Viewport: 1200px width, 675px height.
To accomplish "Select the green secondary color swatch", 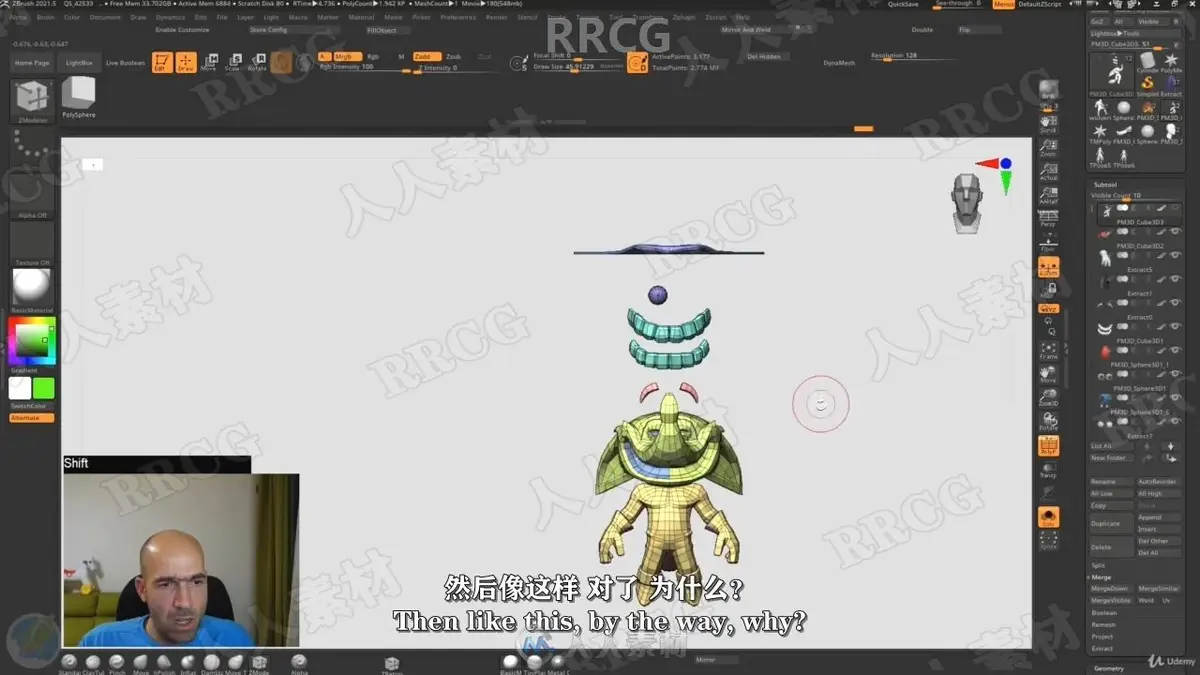I will [44, 388].
